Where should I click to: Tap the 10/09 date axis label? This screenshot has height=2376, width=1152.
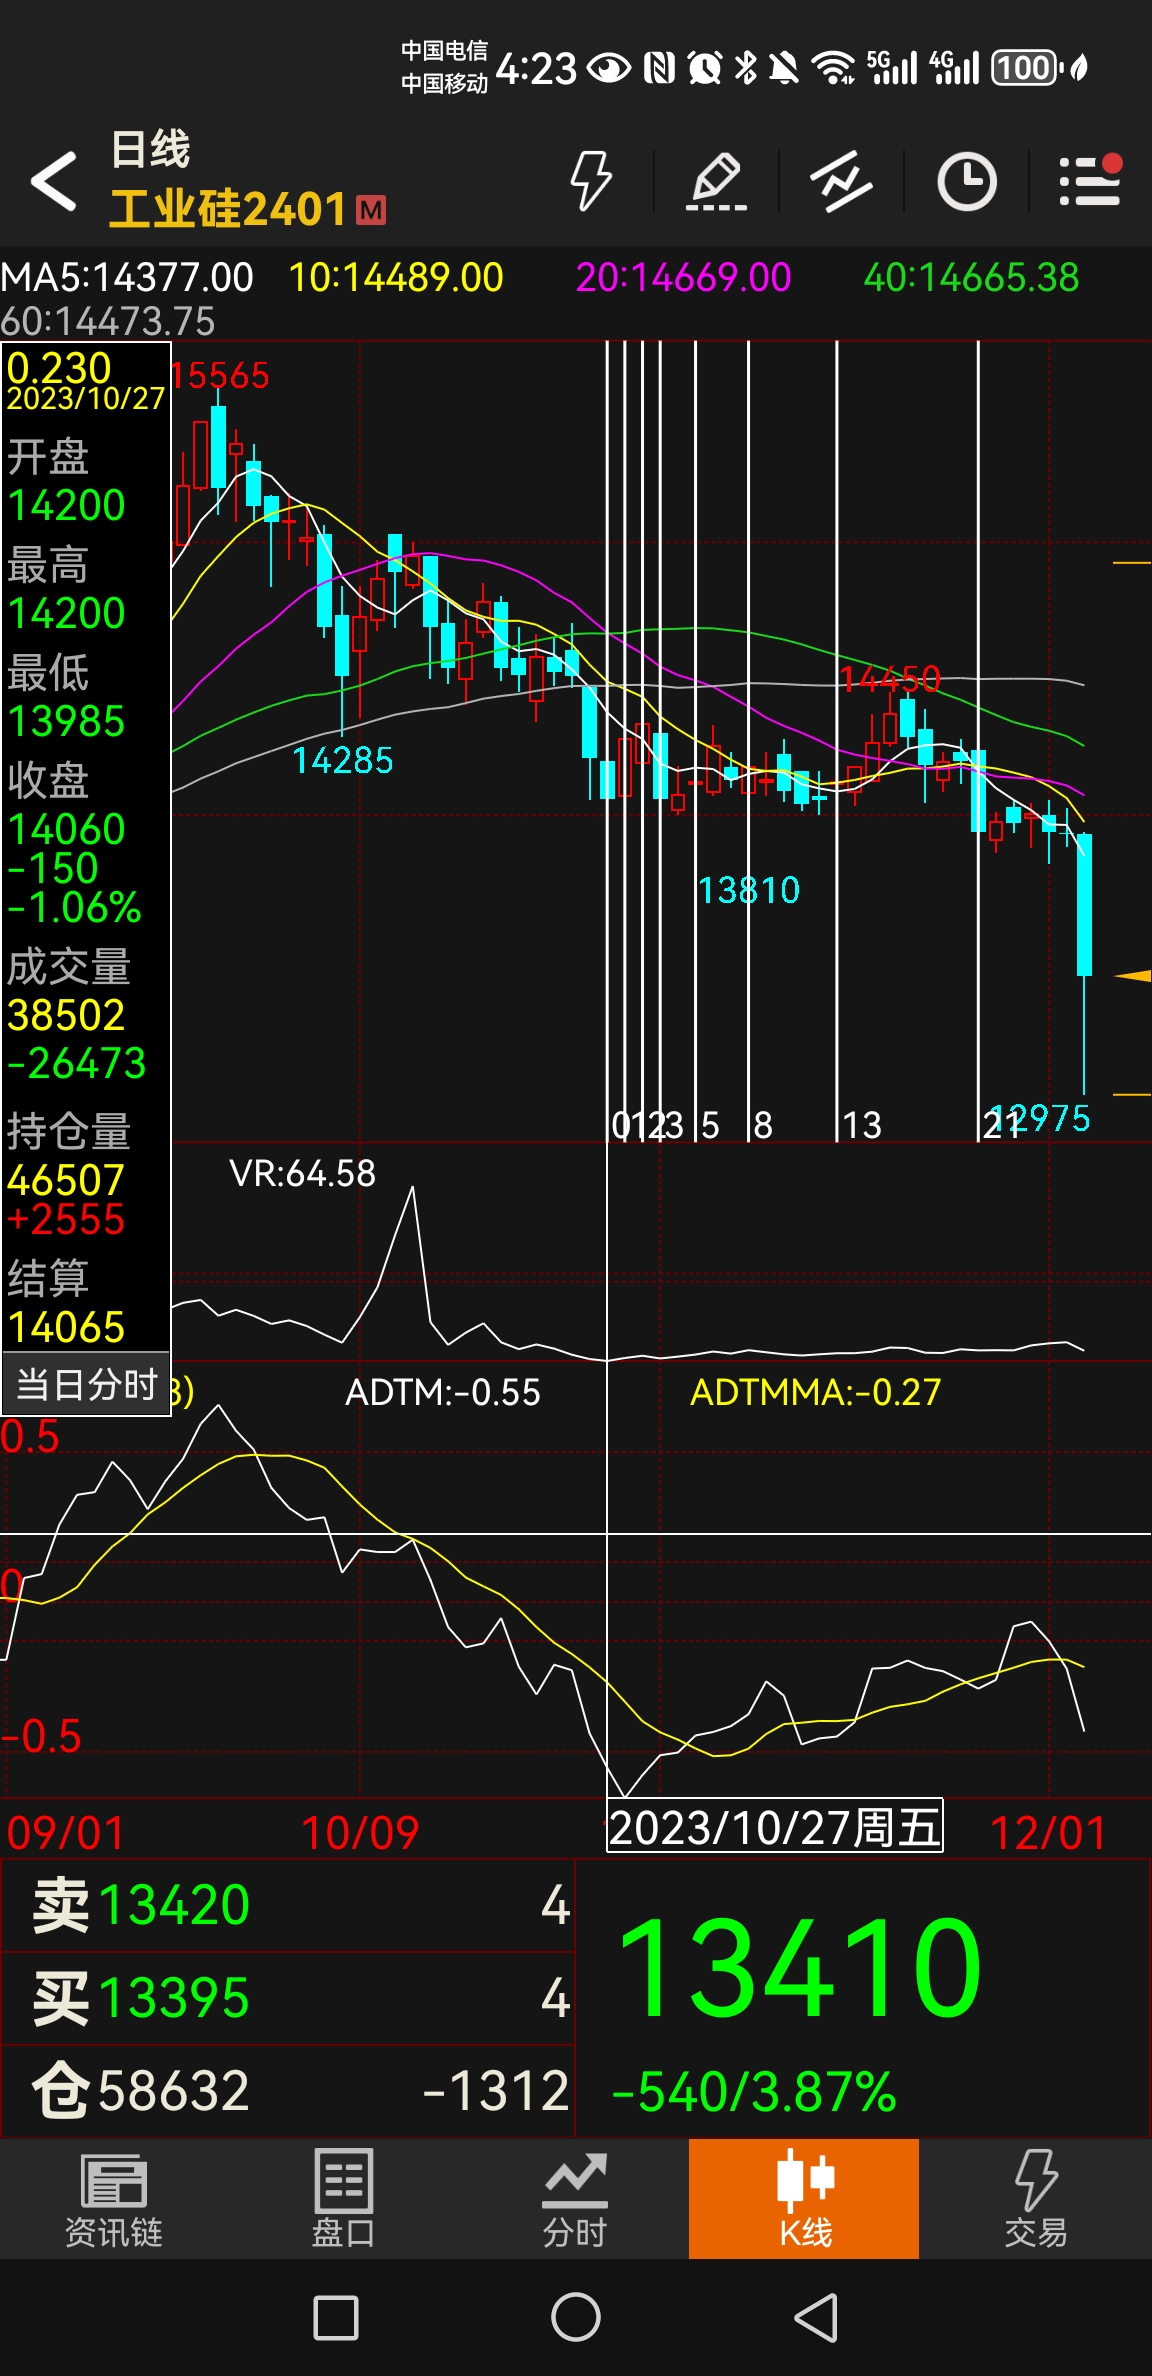[x=360, y=1833]
